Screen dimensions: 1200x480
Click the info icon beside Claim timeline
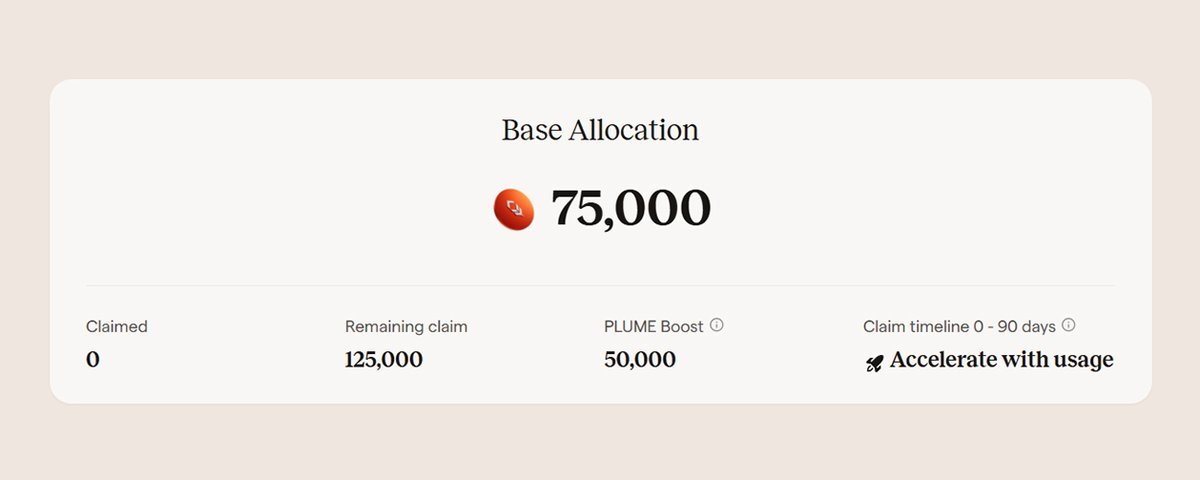(1069, 325)
